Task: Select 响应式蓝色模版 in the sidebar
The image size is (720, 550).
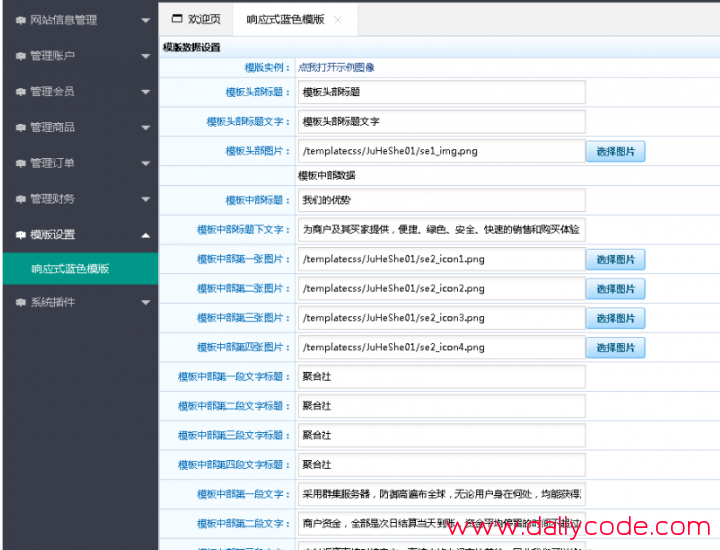Action: pyautogui.click(x=70, y=269)
